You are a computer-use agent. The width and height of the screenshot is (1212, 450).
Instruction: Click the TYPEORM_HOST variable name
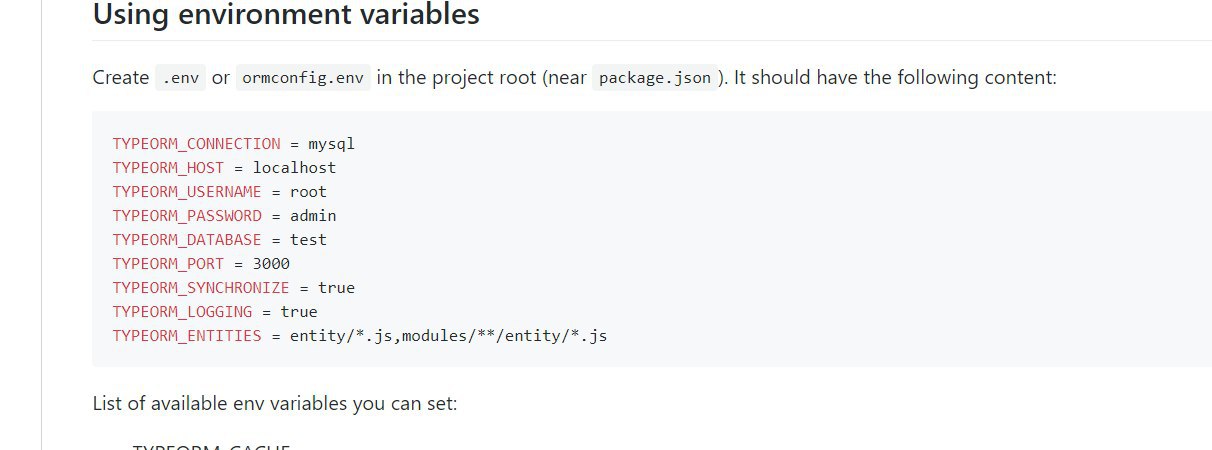[168, 168]
